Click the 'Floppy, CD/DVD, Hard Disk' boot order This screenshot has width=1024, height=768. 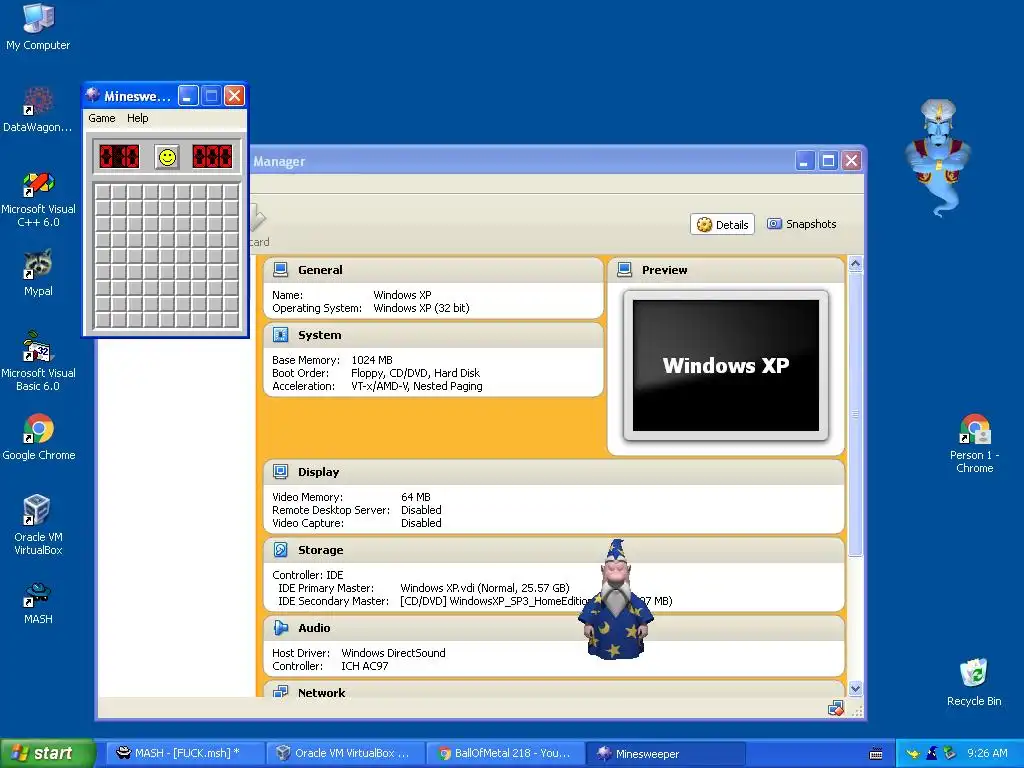pyautogui.click(x=415, y=374)
